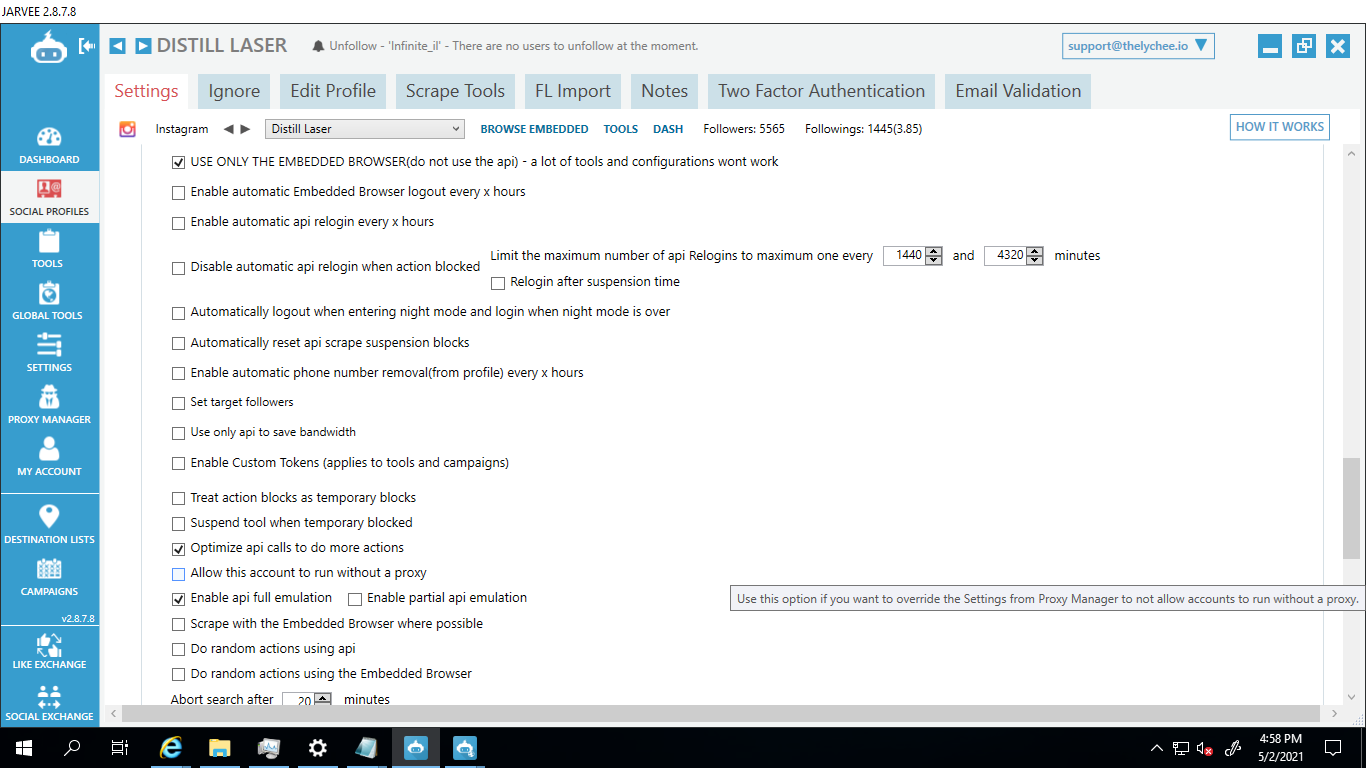1366x768 pixels.
Task: Click the notification bell icon
Action: pyautogui.click(x=319, y=46)
